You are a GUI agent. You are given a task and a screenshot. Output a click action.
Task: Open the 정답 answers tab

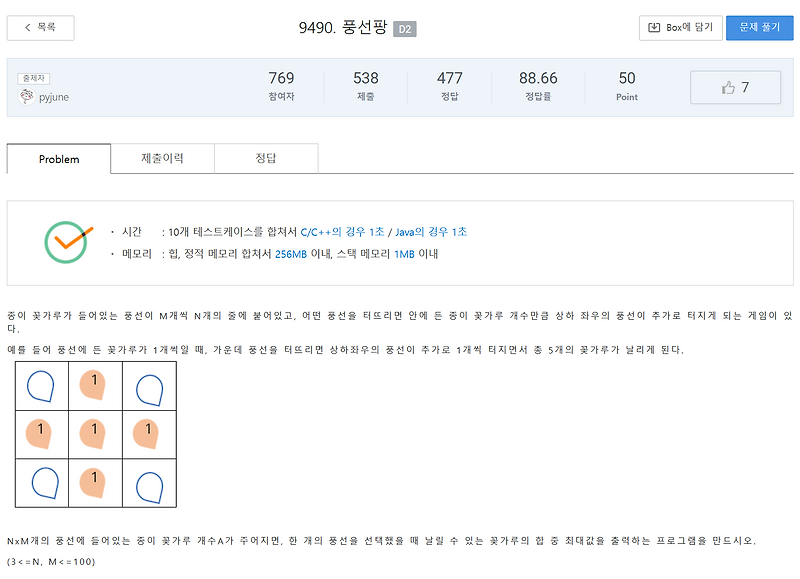(x=266, y=158)
